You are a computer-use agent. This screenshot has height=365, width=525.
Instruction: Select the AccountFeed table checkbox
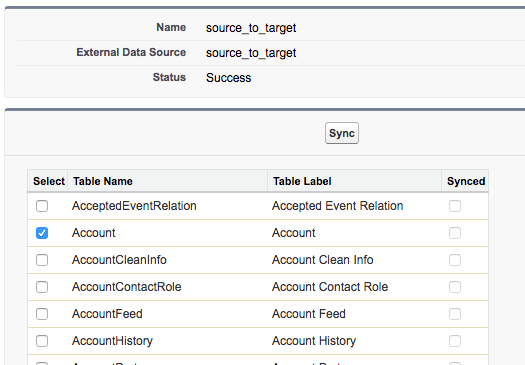[x=42, y=314]
